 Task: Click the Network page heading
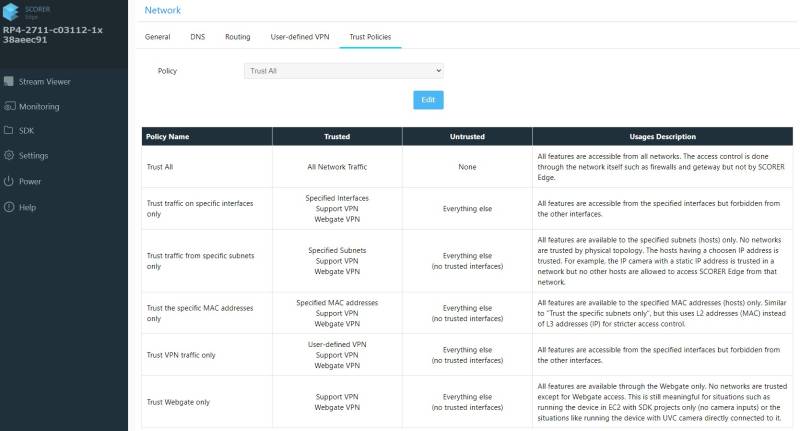pos(163,10)
